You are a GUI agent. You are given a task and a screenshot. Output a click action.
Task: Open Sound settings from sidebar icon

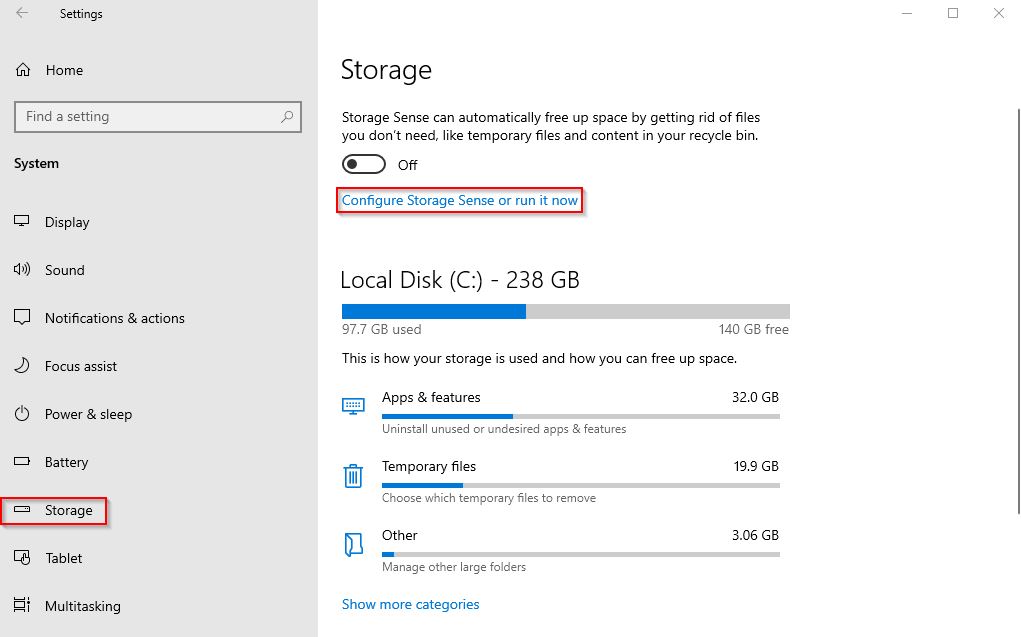22,270
